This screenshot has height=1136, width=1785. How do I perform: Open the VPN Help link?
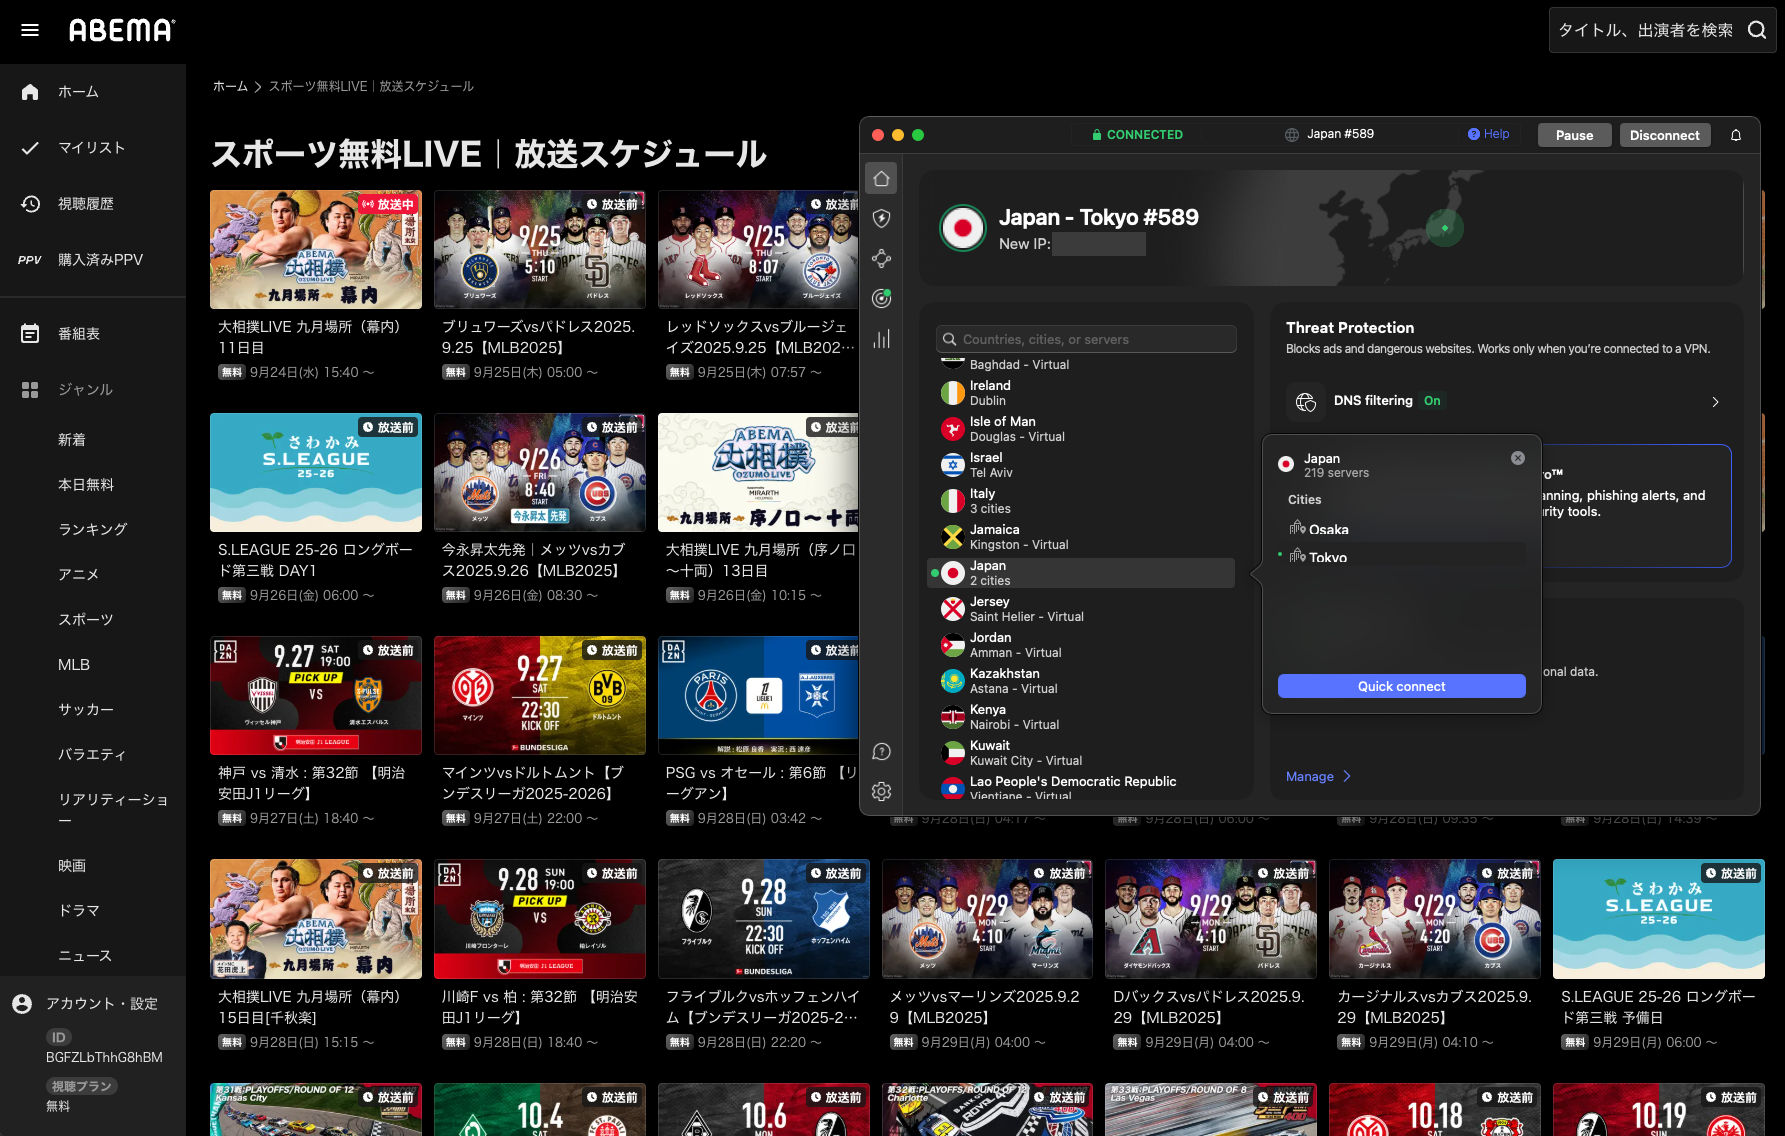tap(1489, 134)
